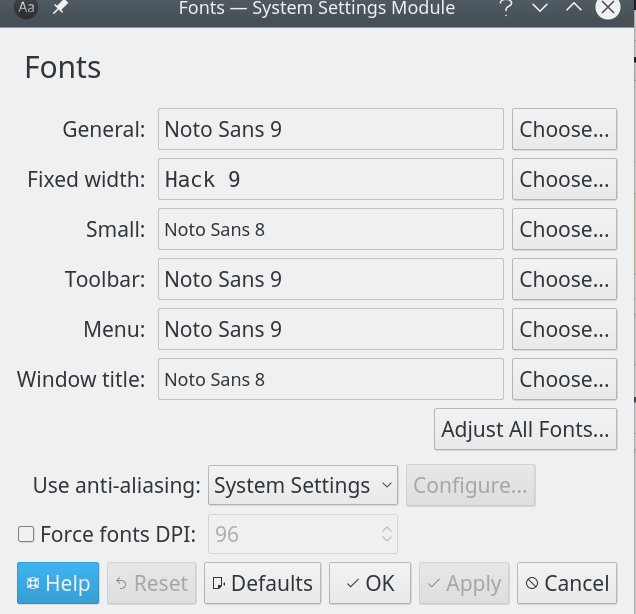Click the Aa fonts icon in title bar
This screenshot has height=614, width=636.
click(x=26, y=8)
